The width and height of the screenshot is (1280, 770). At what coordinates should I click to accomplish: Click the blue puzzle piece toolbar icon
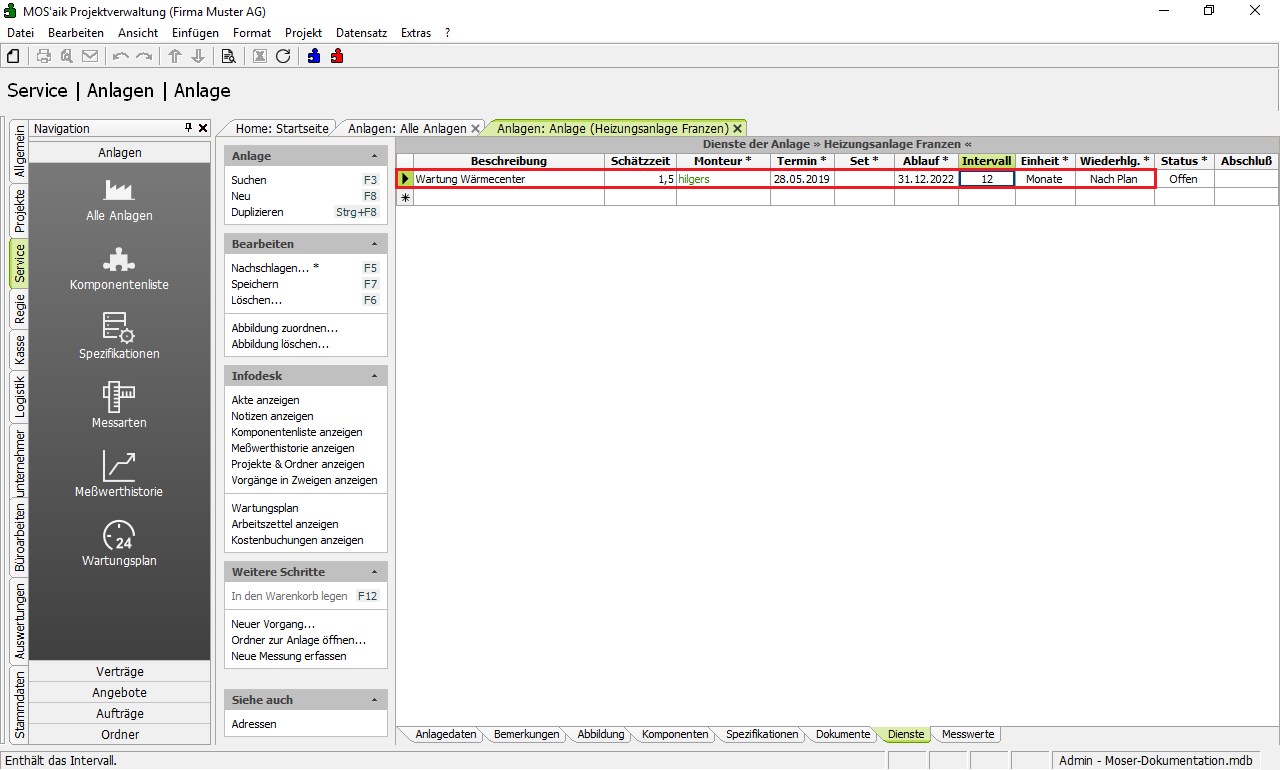[x=314, y=56]
